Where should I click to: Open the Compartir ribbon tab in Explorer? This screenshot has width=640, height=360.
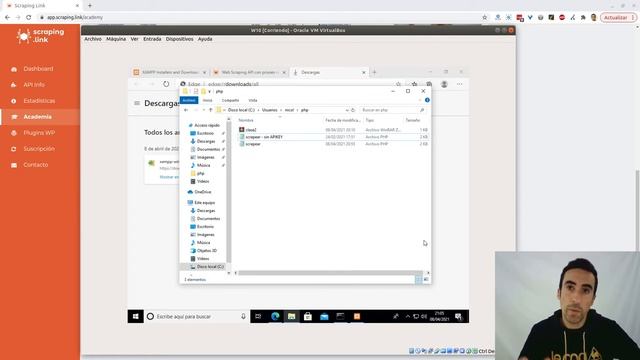[230, 100]
